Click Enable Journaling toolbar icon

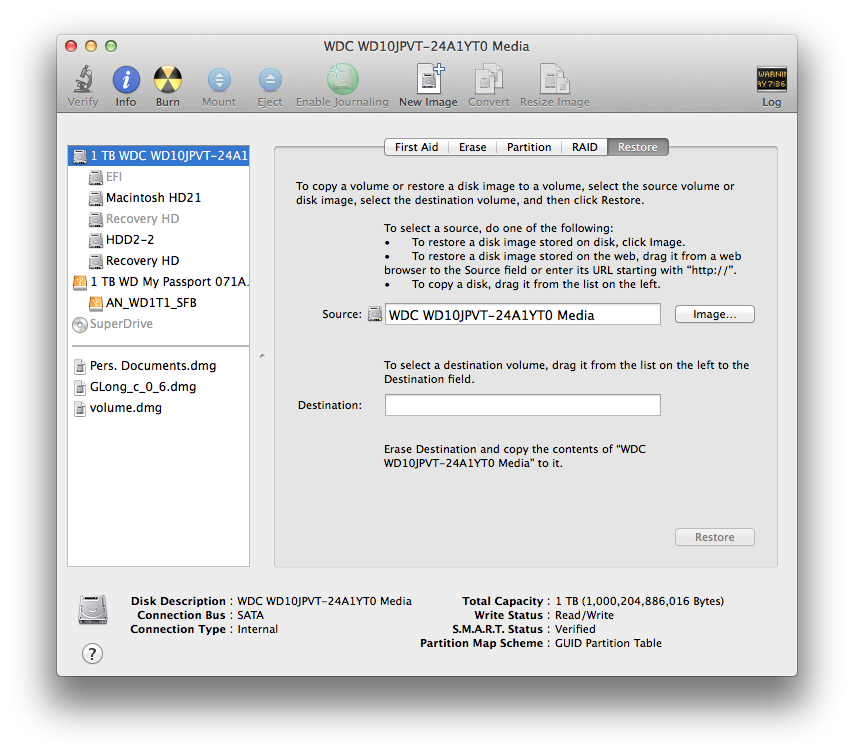click(x=343, y=79)
